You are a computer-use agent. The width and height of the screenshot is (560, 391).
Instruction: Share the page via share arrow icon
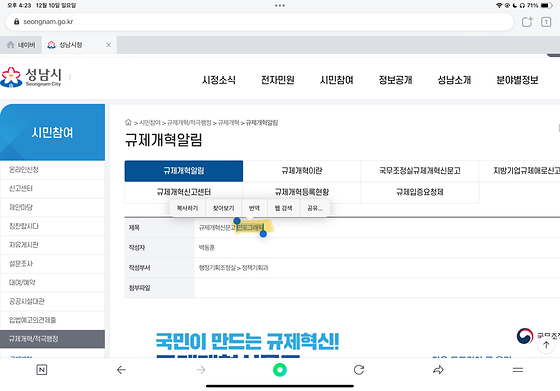[438, 370]
